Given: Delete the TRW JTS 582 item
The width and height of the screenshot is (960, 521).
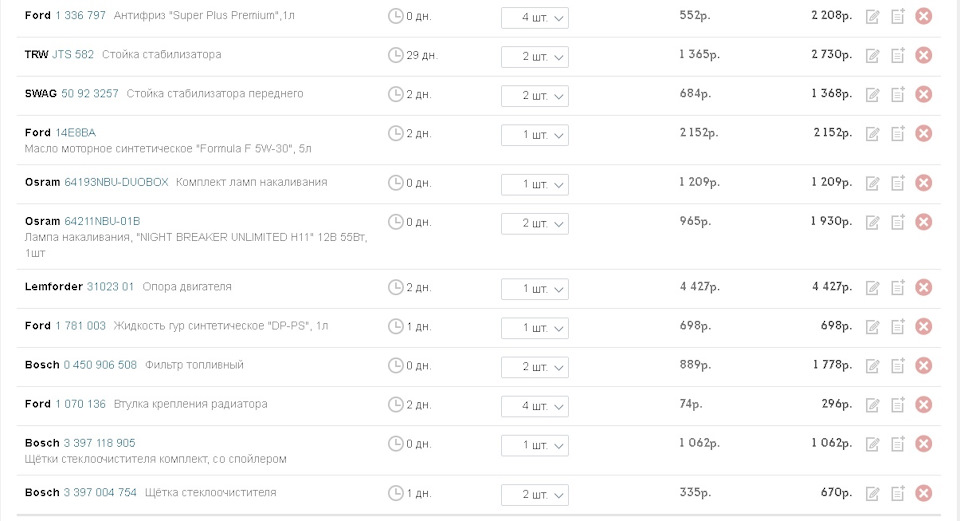Looking at the screenshot, I should tap(924, 55).
